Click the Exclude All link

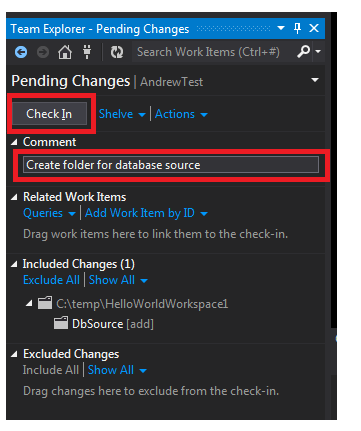[x=51, y=280]
